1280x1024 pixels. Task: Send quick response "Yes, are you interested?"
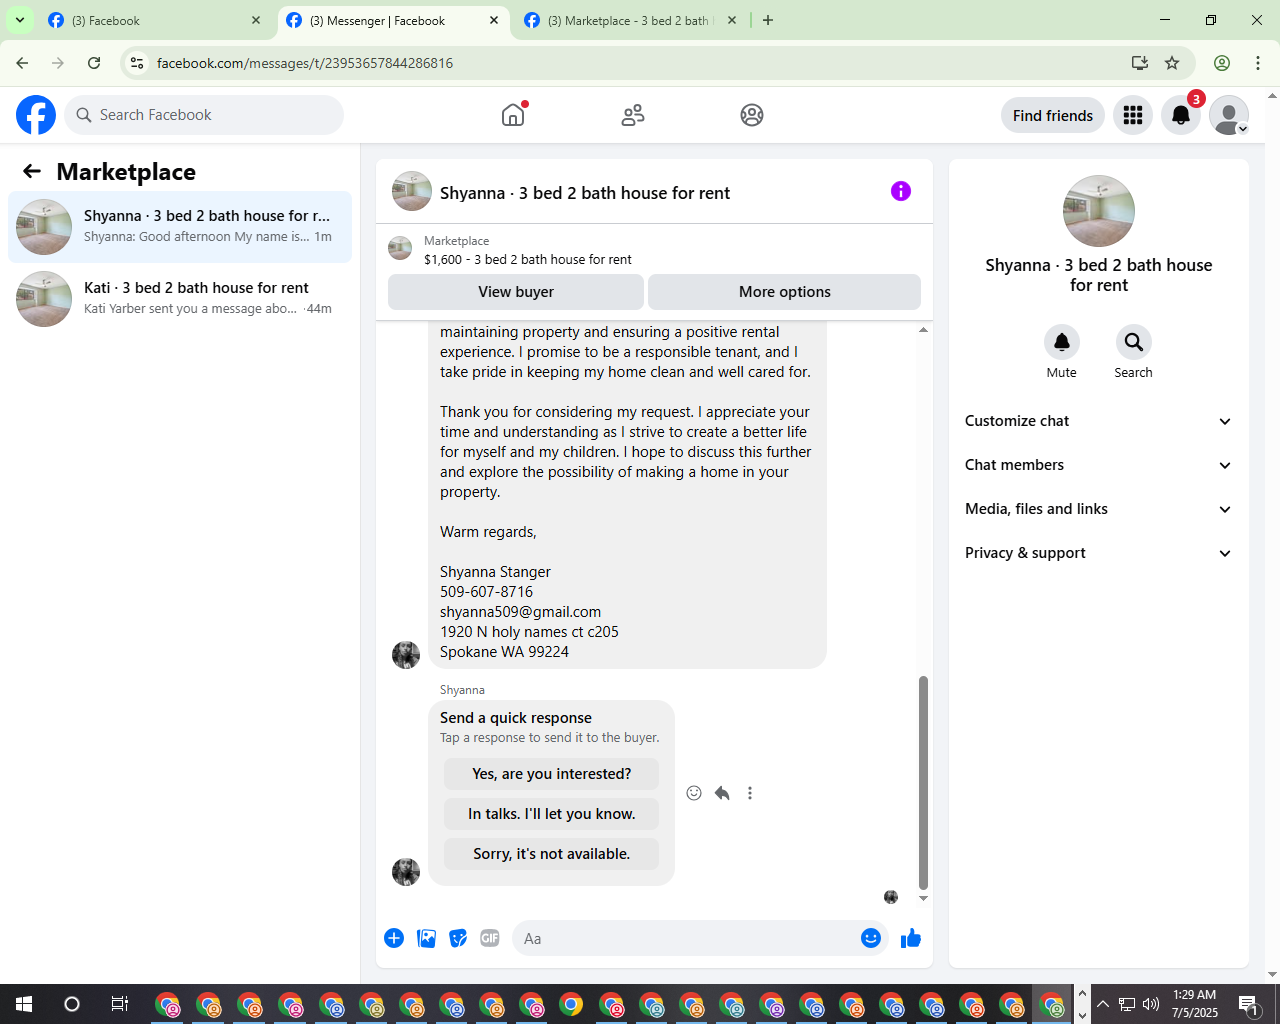click(x=552, y=774)
